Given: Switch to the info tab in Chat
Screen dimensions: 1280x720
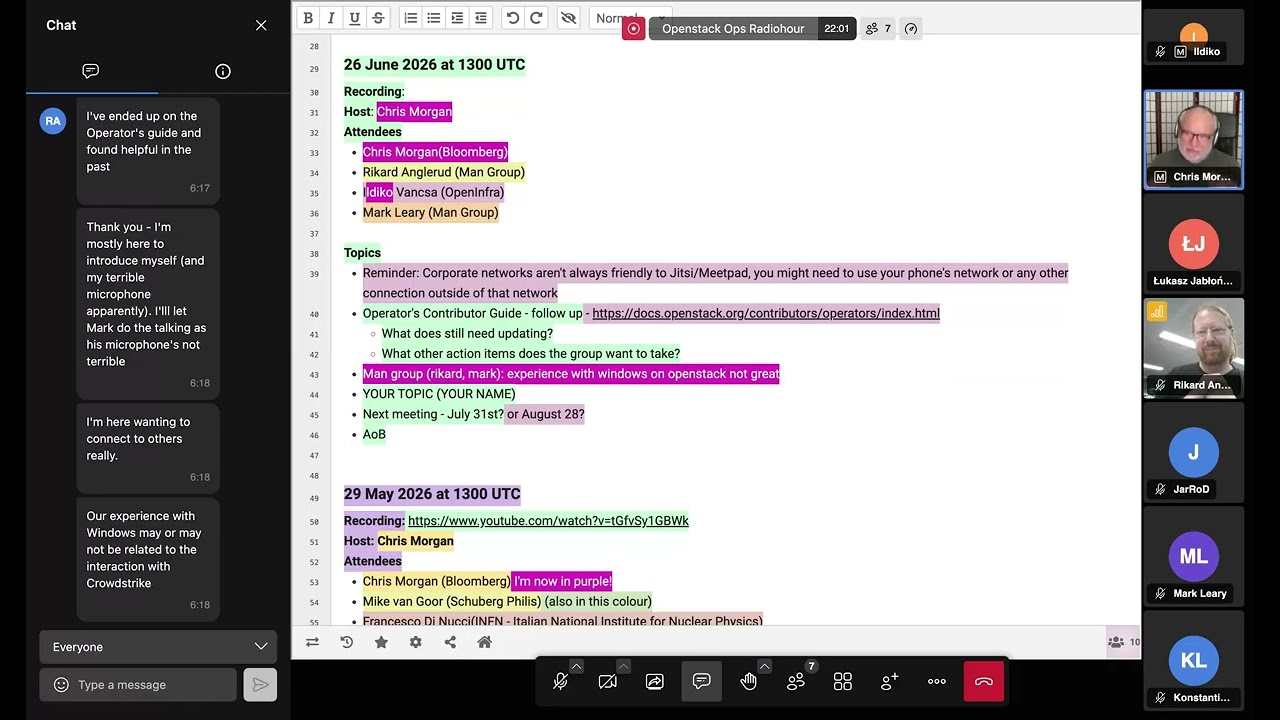Looking at the screenshot, I should [x=223, y=71].
